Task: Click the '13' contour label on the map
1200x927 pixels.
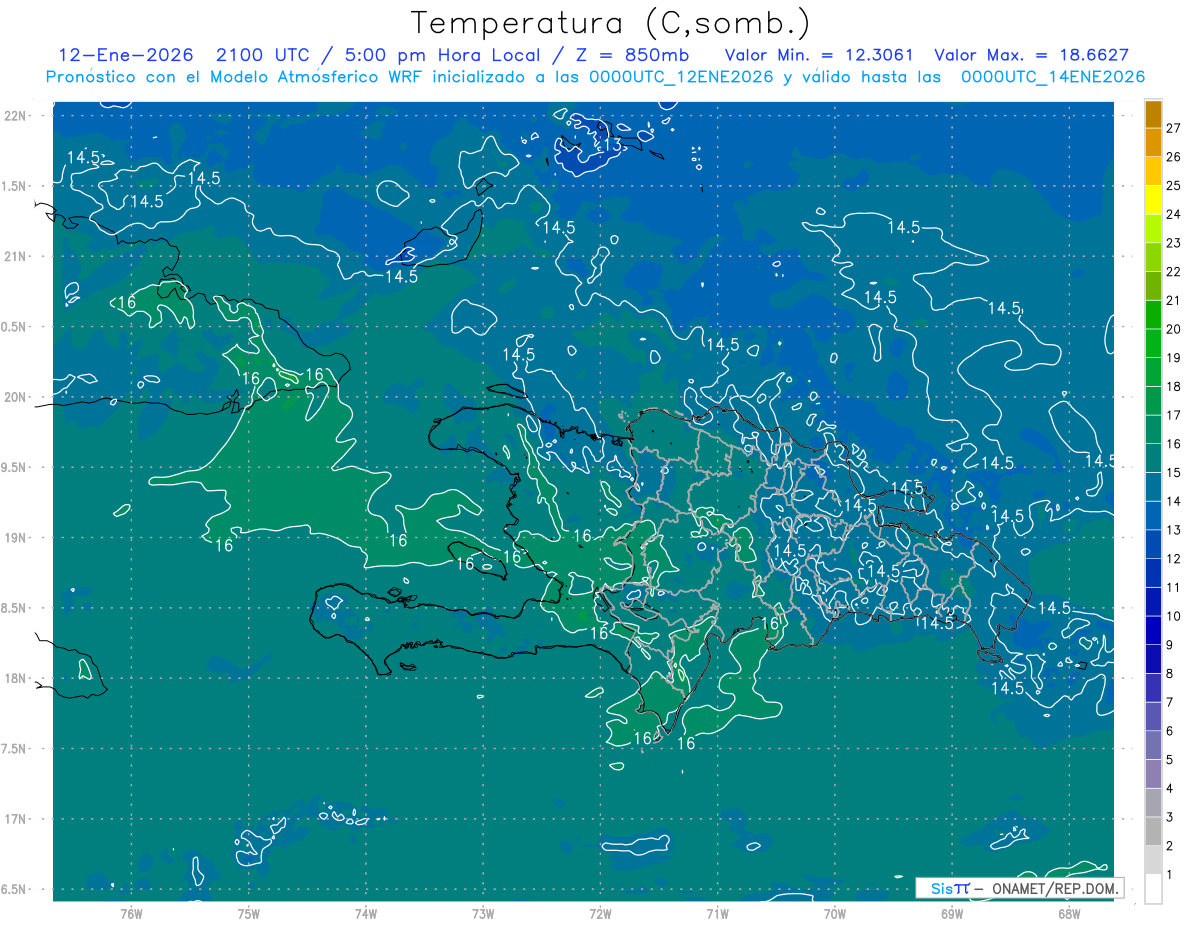Action: click(612, 145)
